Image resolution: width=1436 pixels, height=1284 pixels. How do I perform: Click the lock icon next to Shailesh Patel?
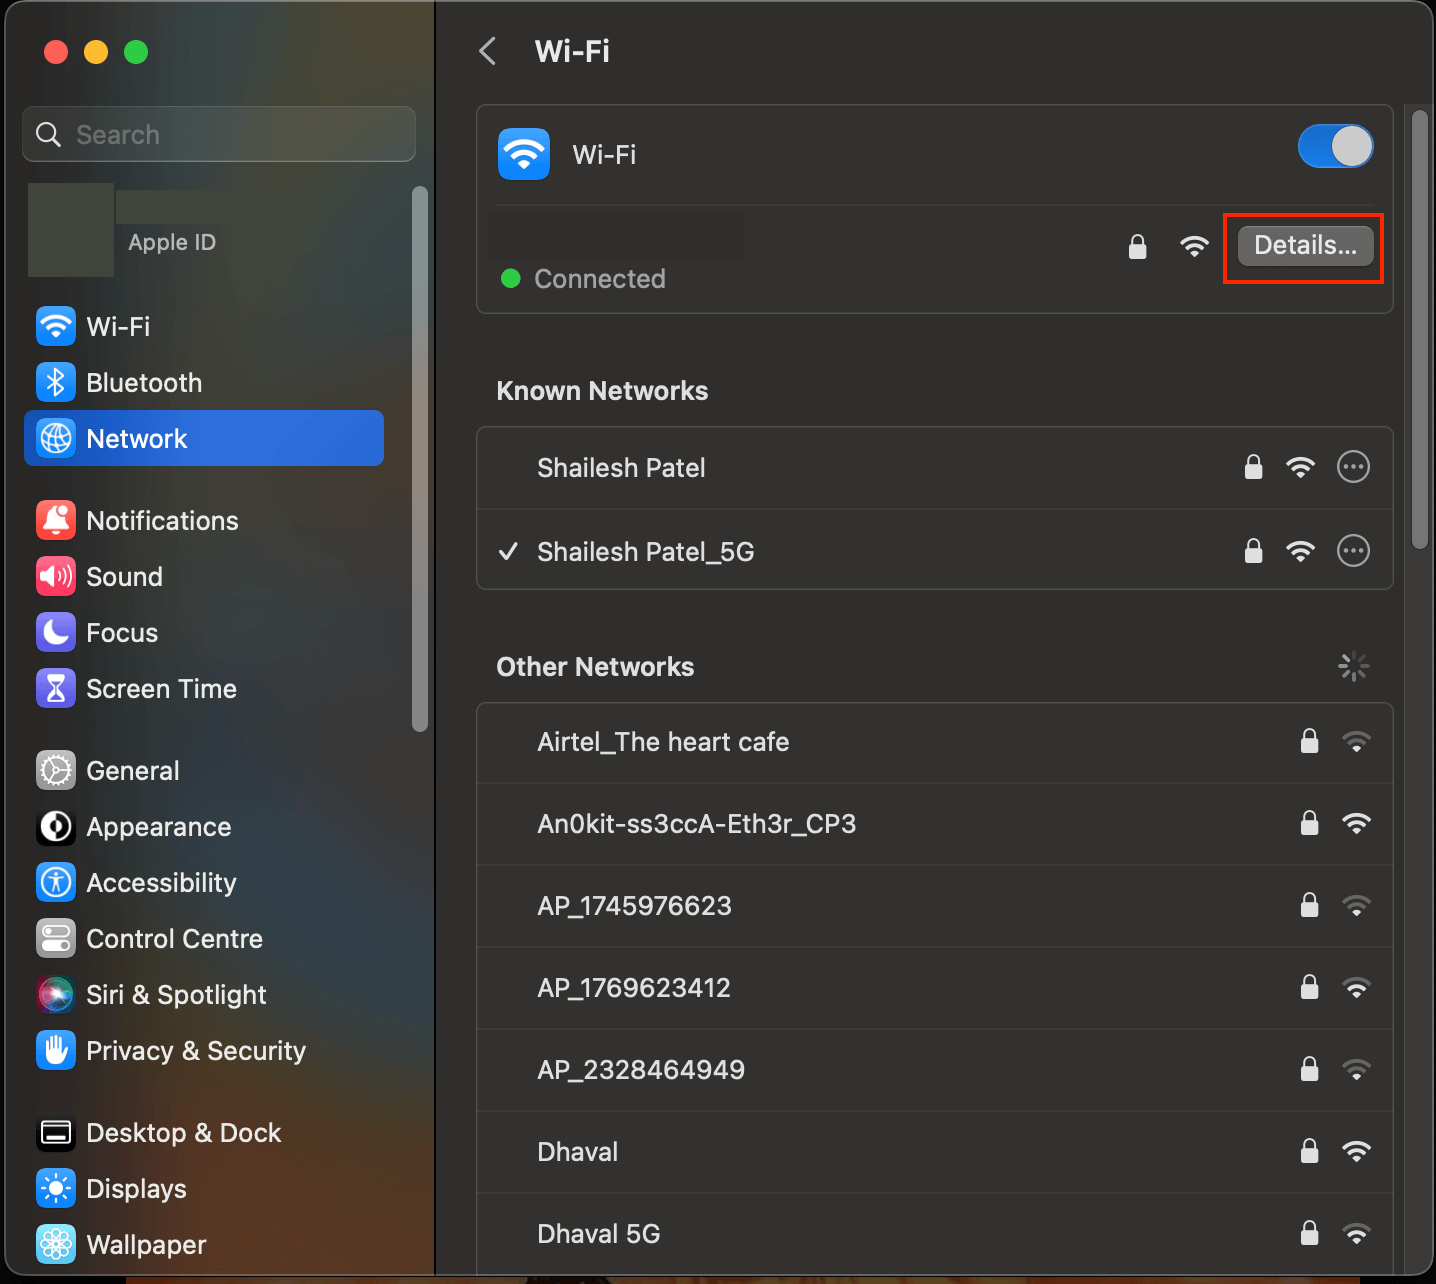pyautogui.click(x=1253, y=467)
